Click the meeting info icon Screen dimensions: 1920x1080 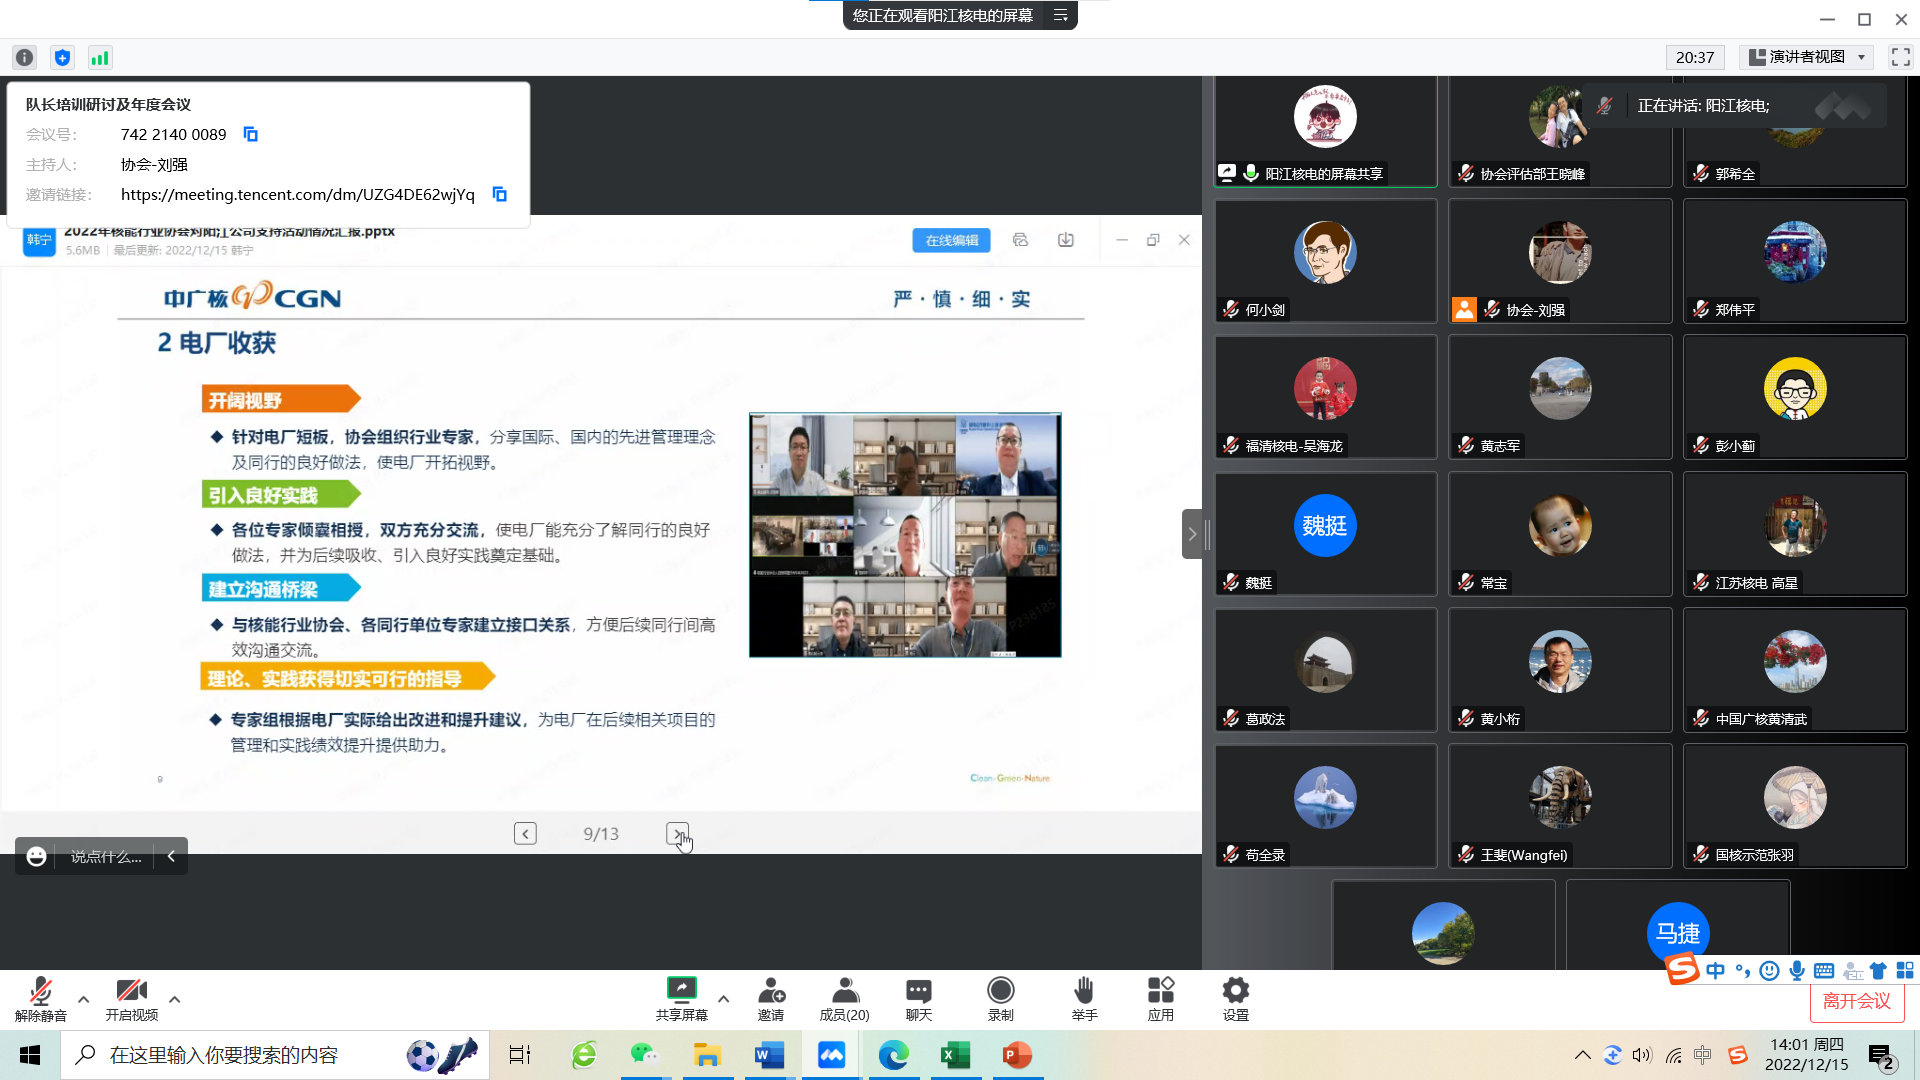(25, 58)
